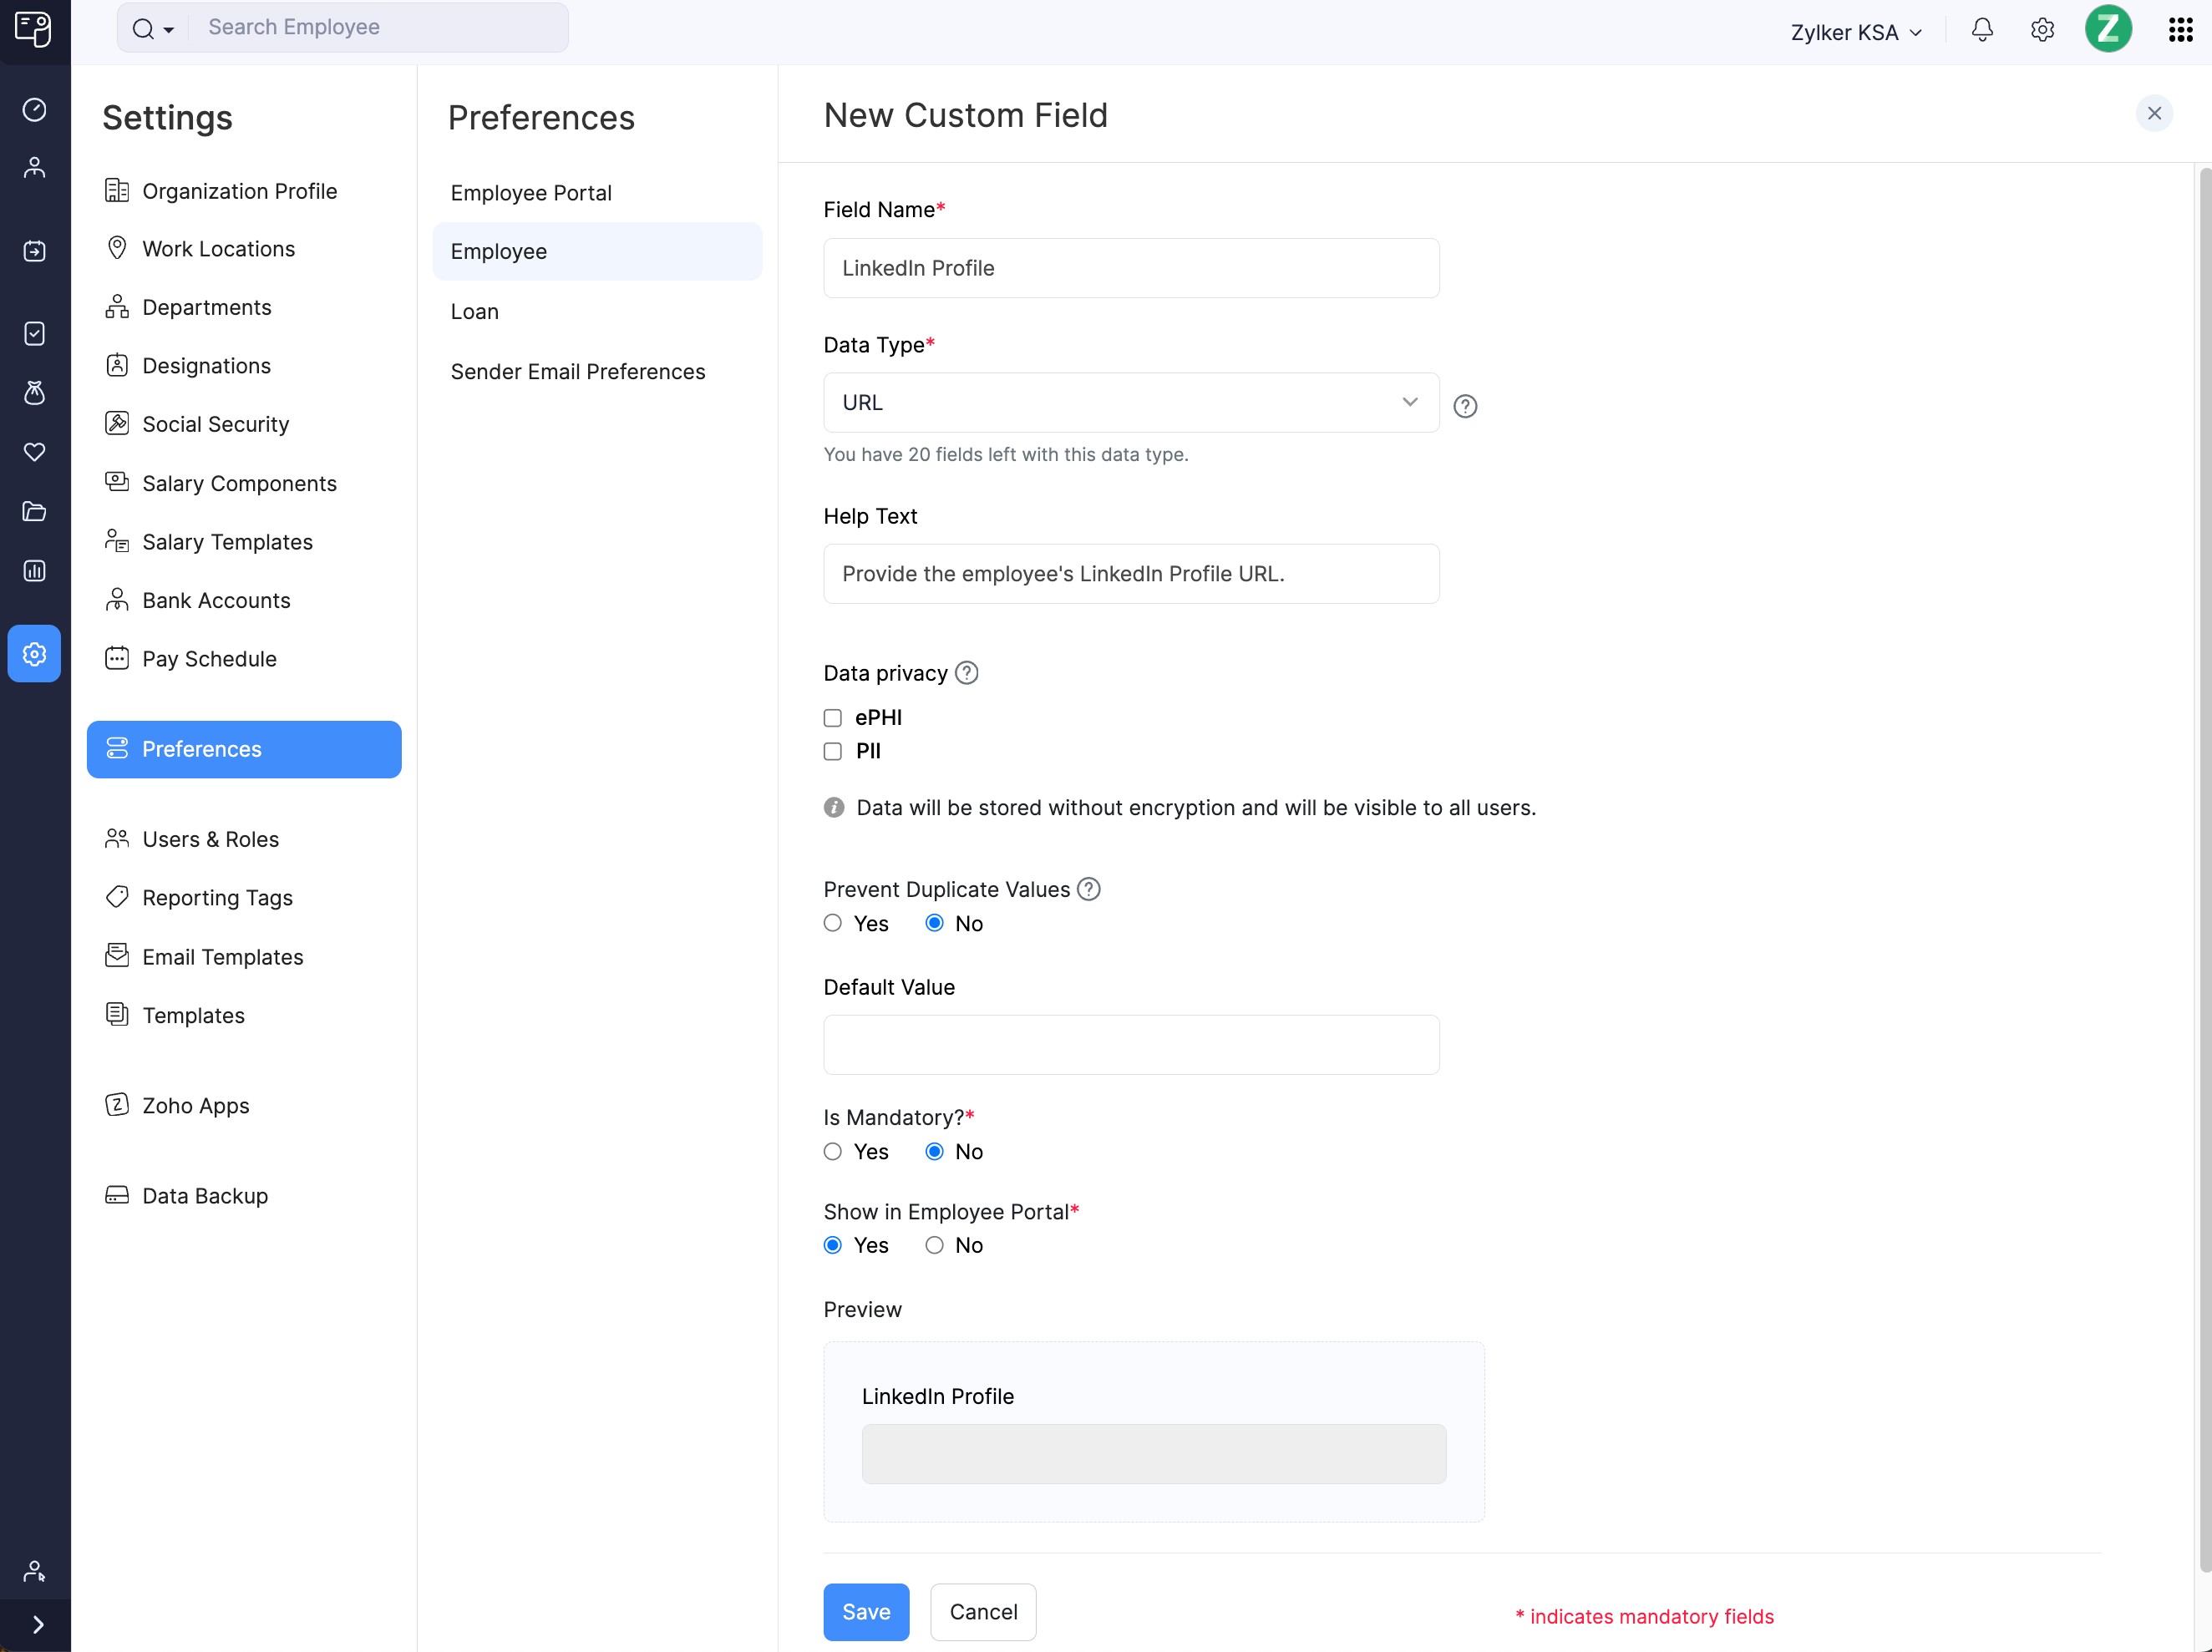Open the Loans money-bag icon in sidebar
The width and height of the screenshot is (2212, 1652).
tap(34, 392)
